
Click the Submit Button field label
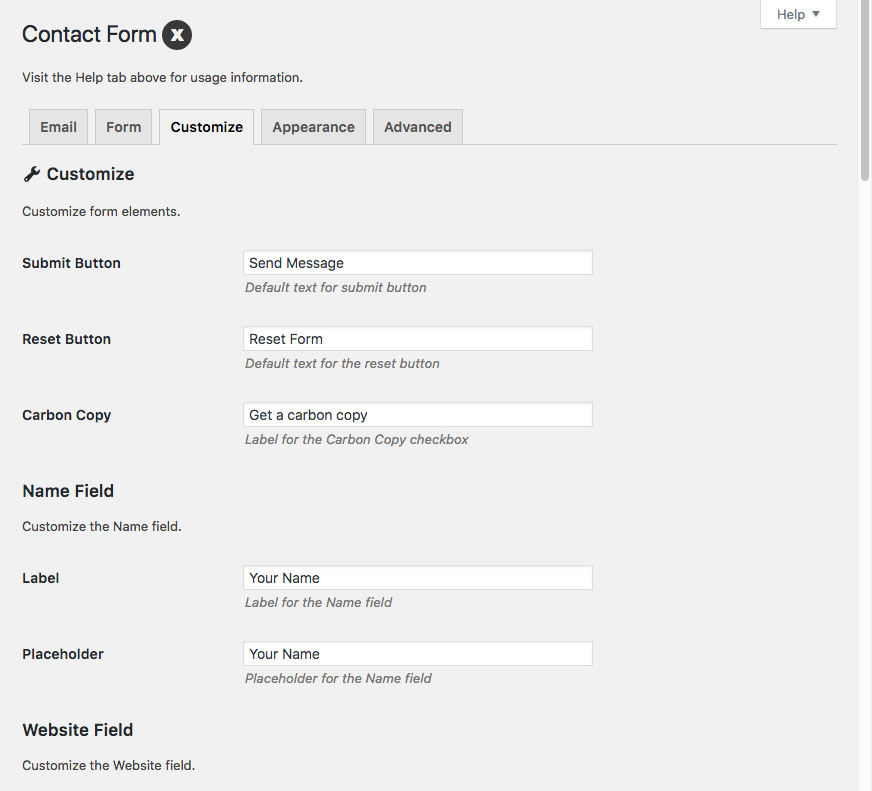coord(71,263)
